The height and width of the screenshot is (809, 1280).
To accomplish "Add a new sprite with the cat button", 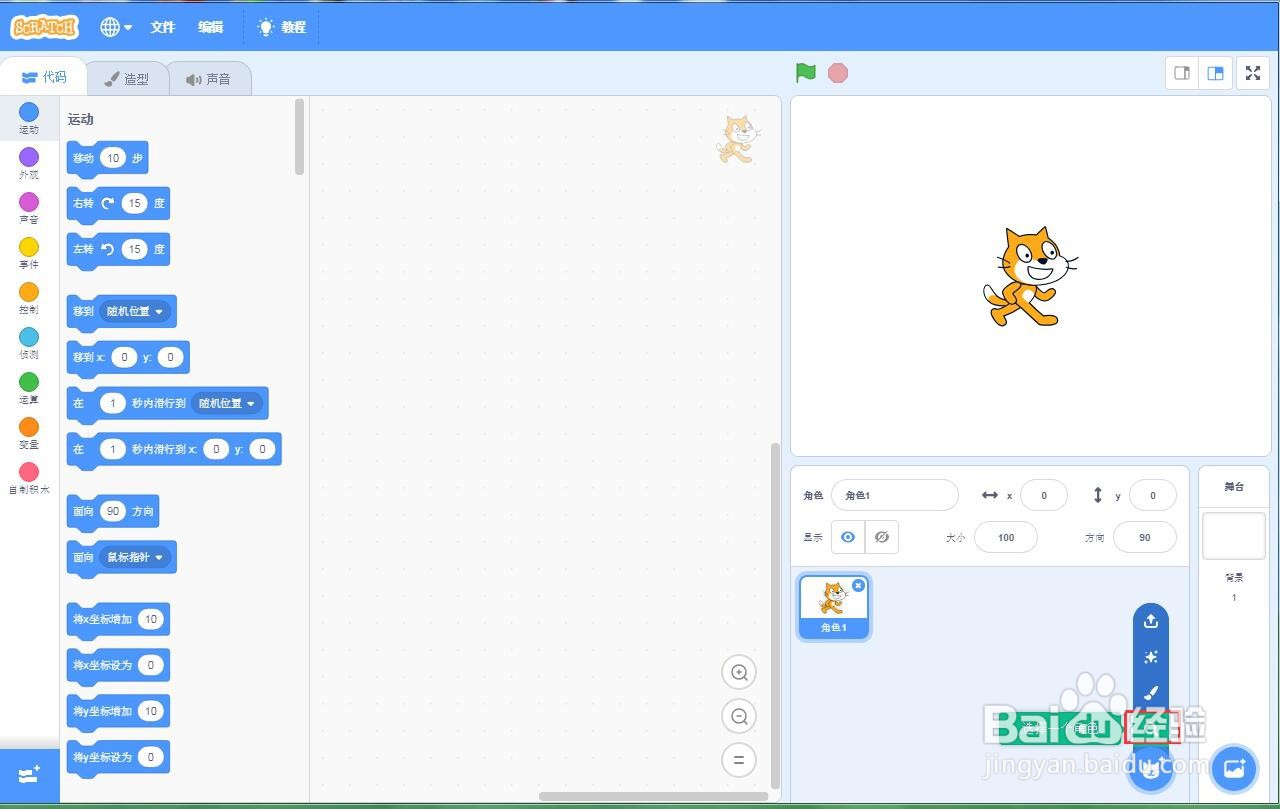I will click(1150, 769).
